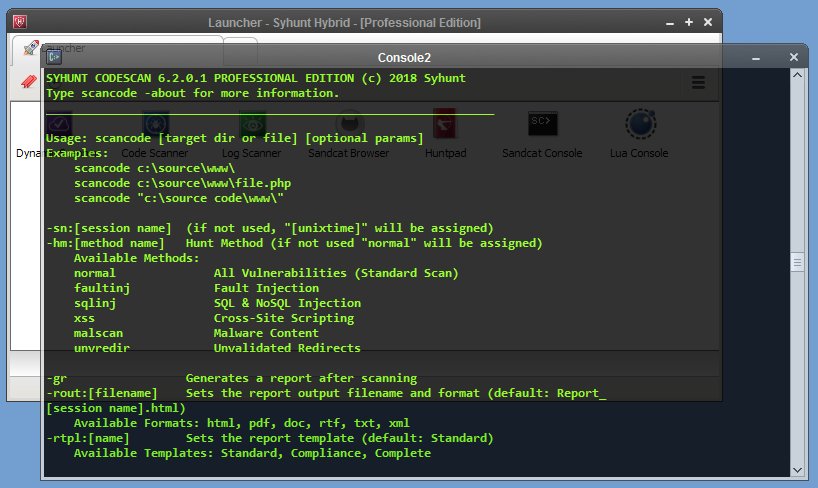Click the 'Lua Console' label
The image size is (818, 488).
click(x=639, y=153)
